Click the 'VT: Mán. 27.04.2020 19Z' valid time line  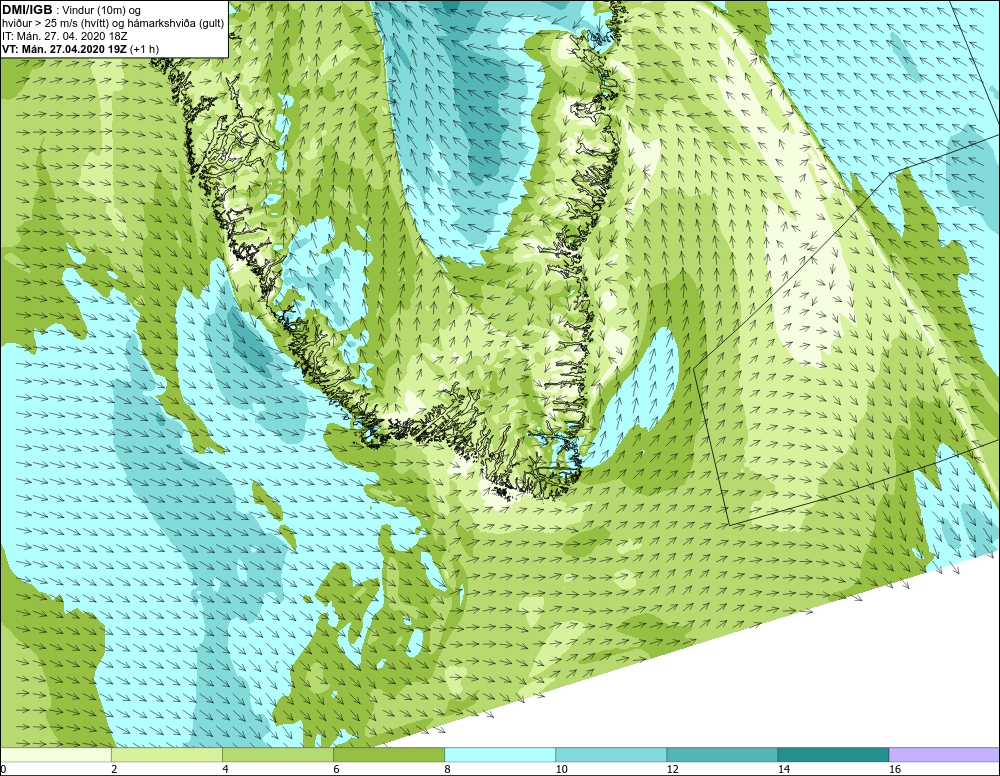65,49
